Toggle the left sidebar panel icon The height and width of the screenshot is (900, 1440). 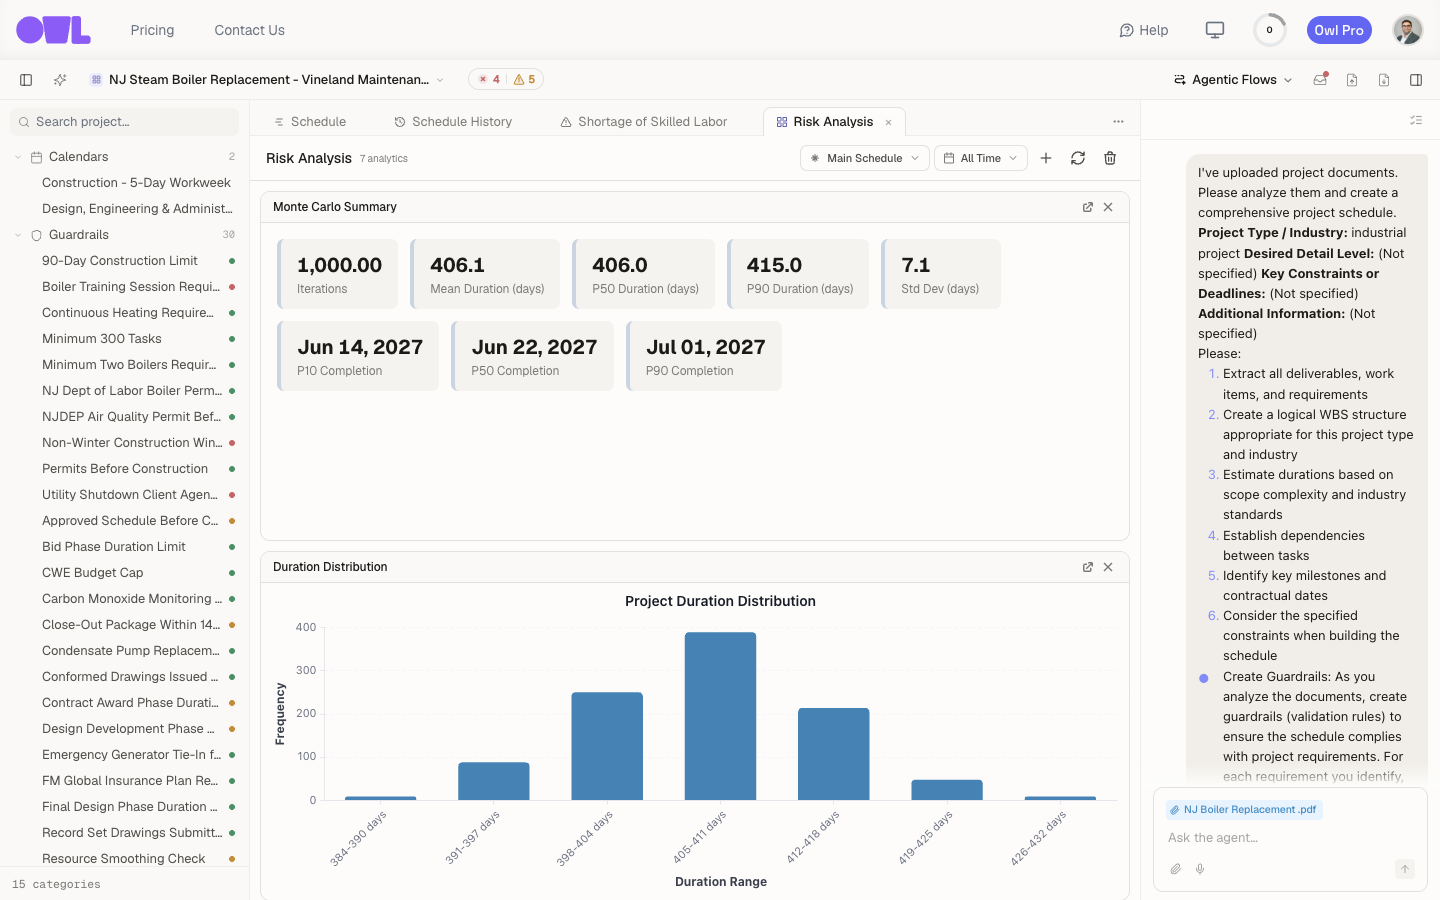(x=26, y=80)
